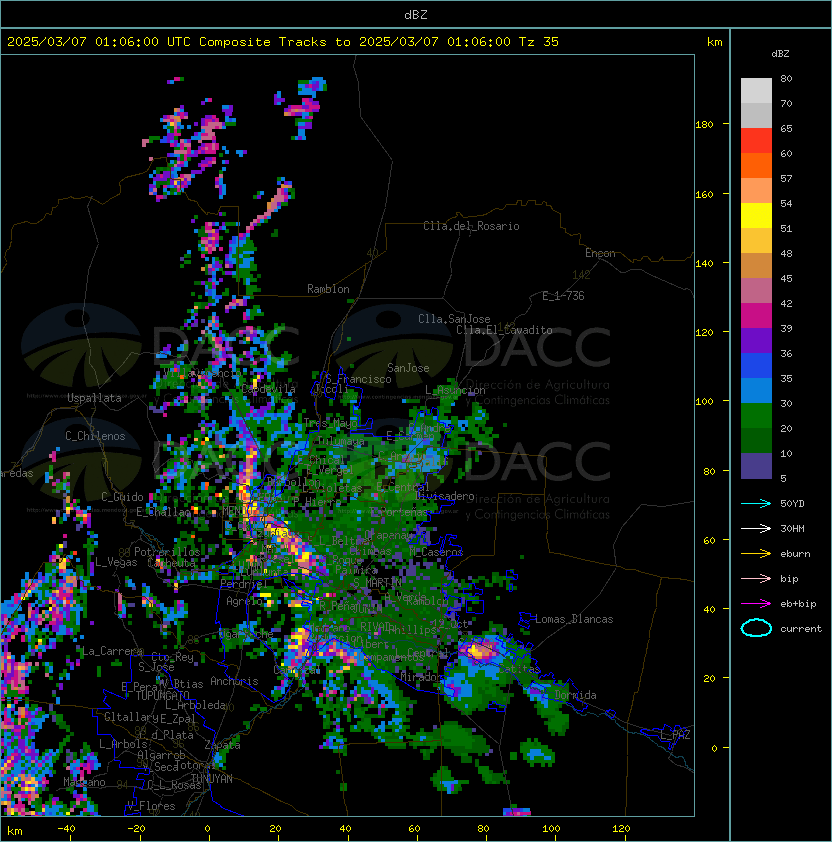Select the purple 36-39 dBZ legend swatch

[756, 340]
